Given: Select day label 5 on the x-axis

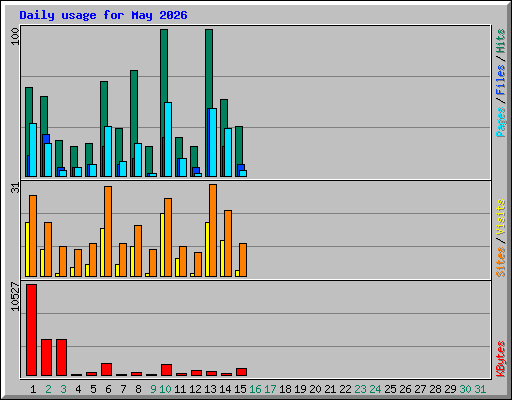Looking at the screenshot, I should (x=93, y=389).
